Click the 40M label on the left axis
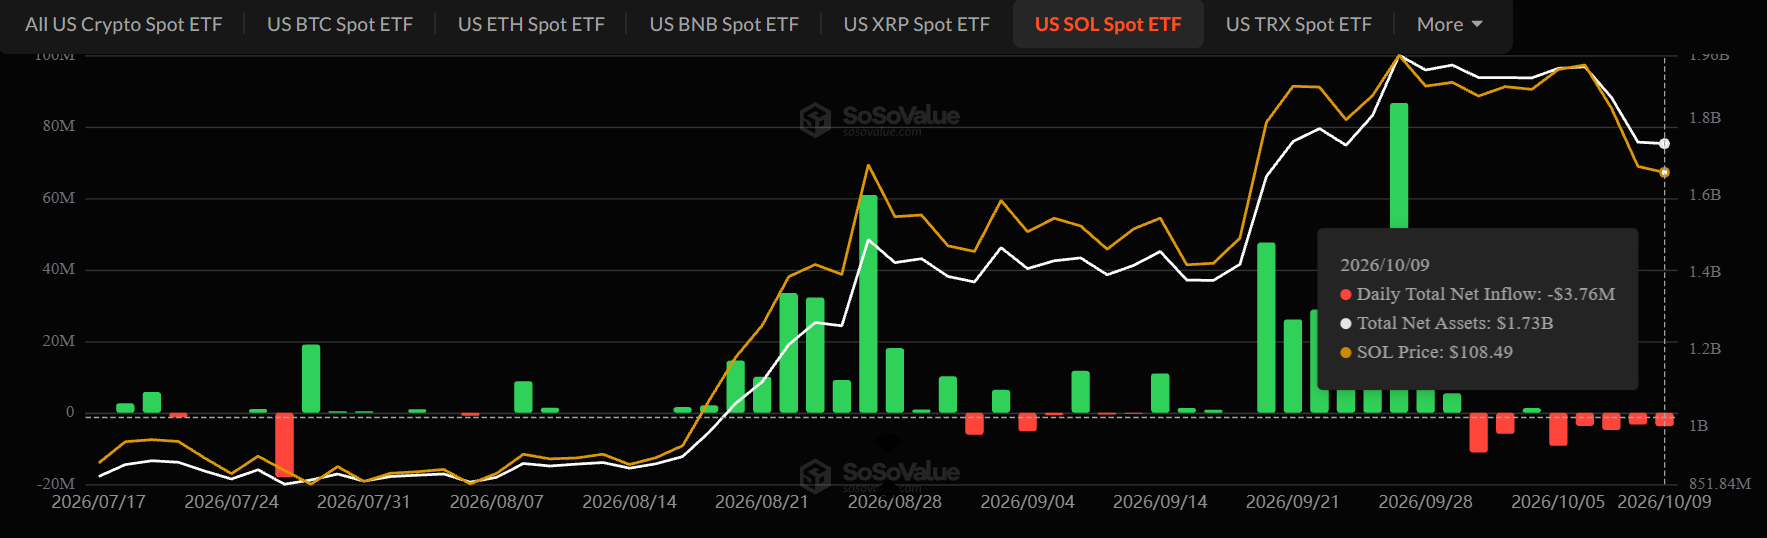The image size is (1767, 538). pyautogui.click(x=58, y=269)
